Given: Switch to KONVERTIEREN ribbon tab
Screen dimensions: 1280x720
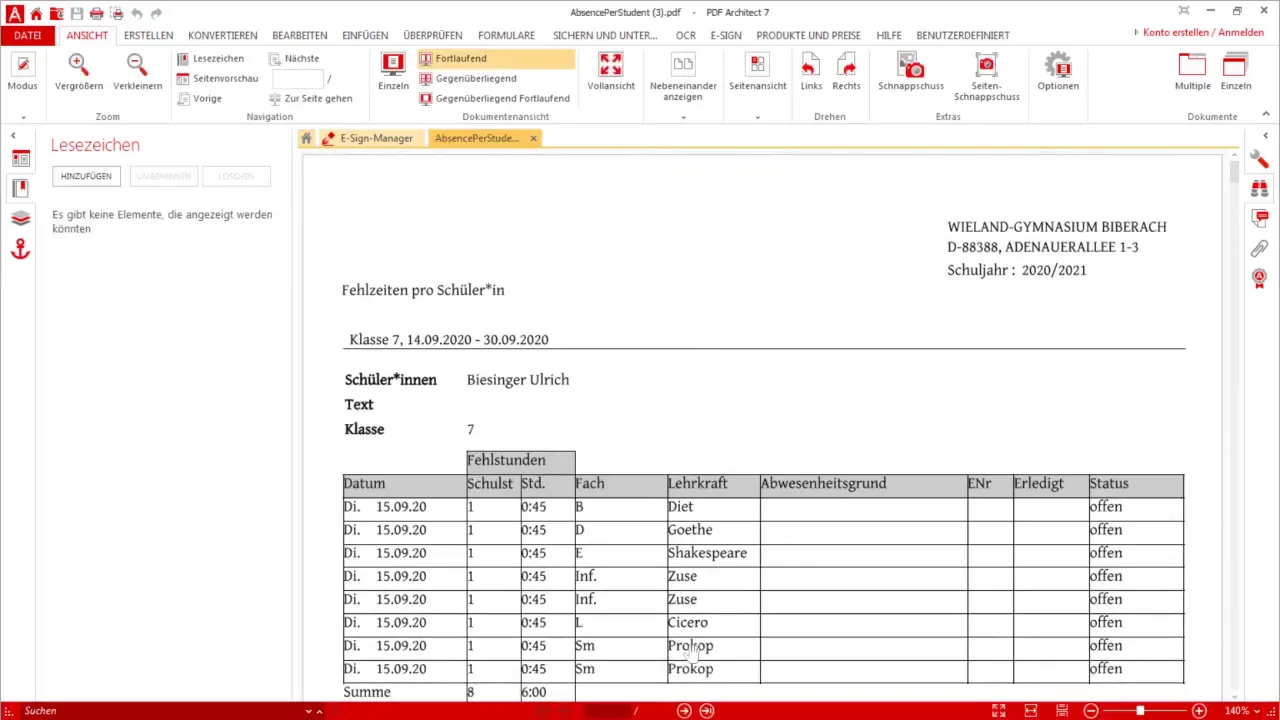Looking at the screenshot, I should 222,35.
